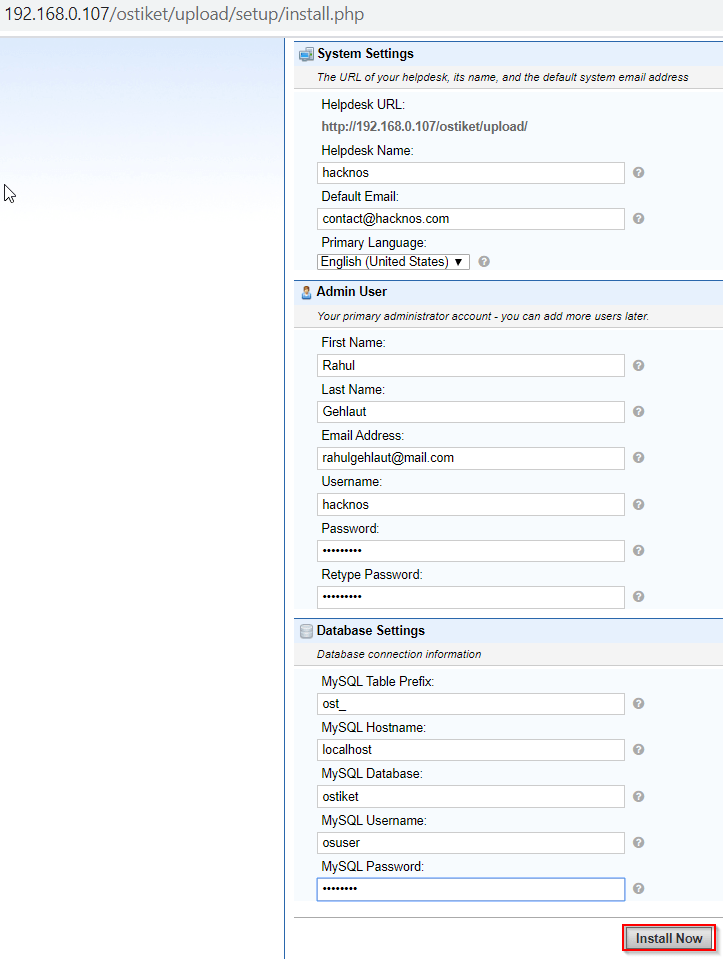Click help icon beside MySQL Hostname field
The height and width of the screenshot is (959, 723).
(x=638, y=749)
